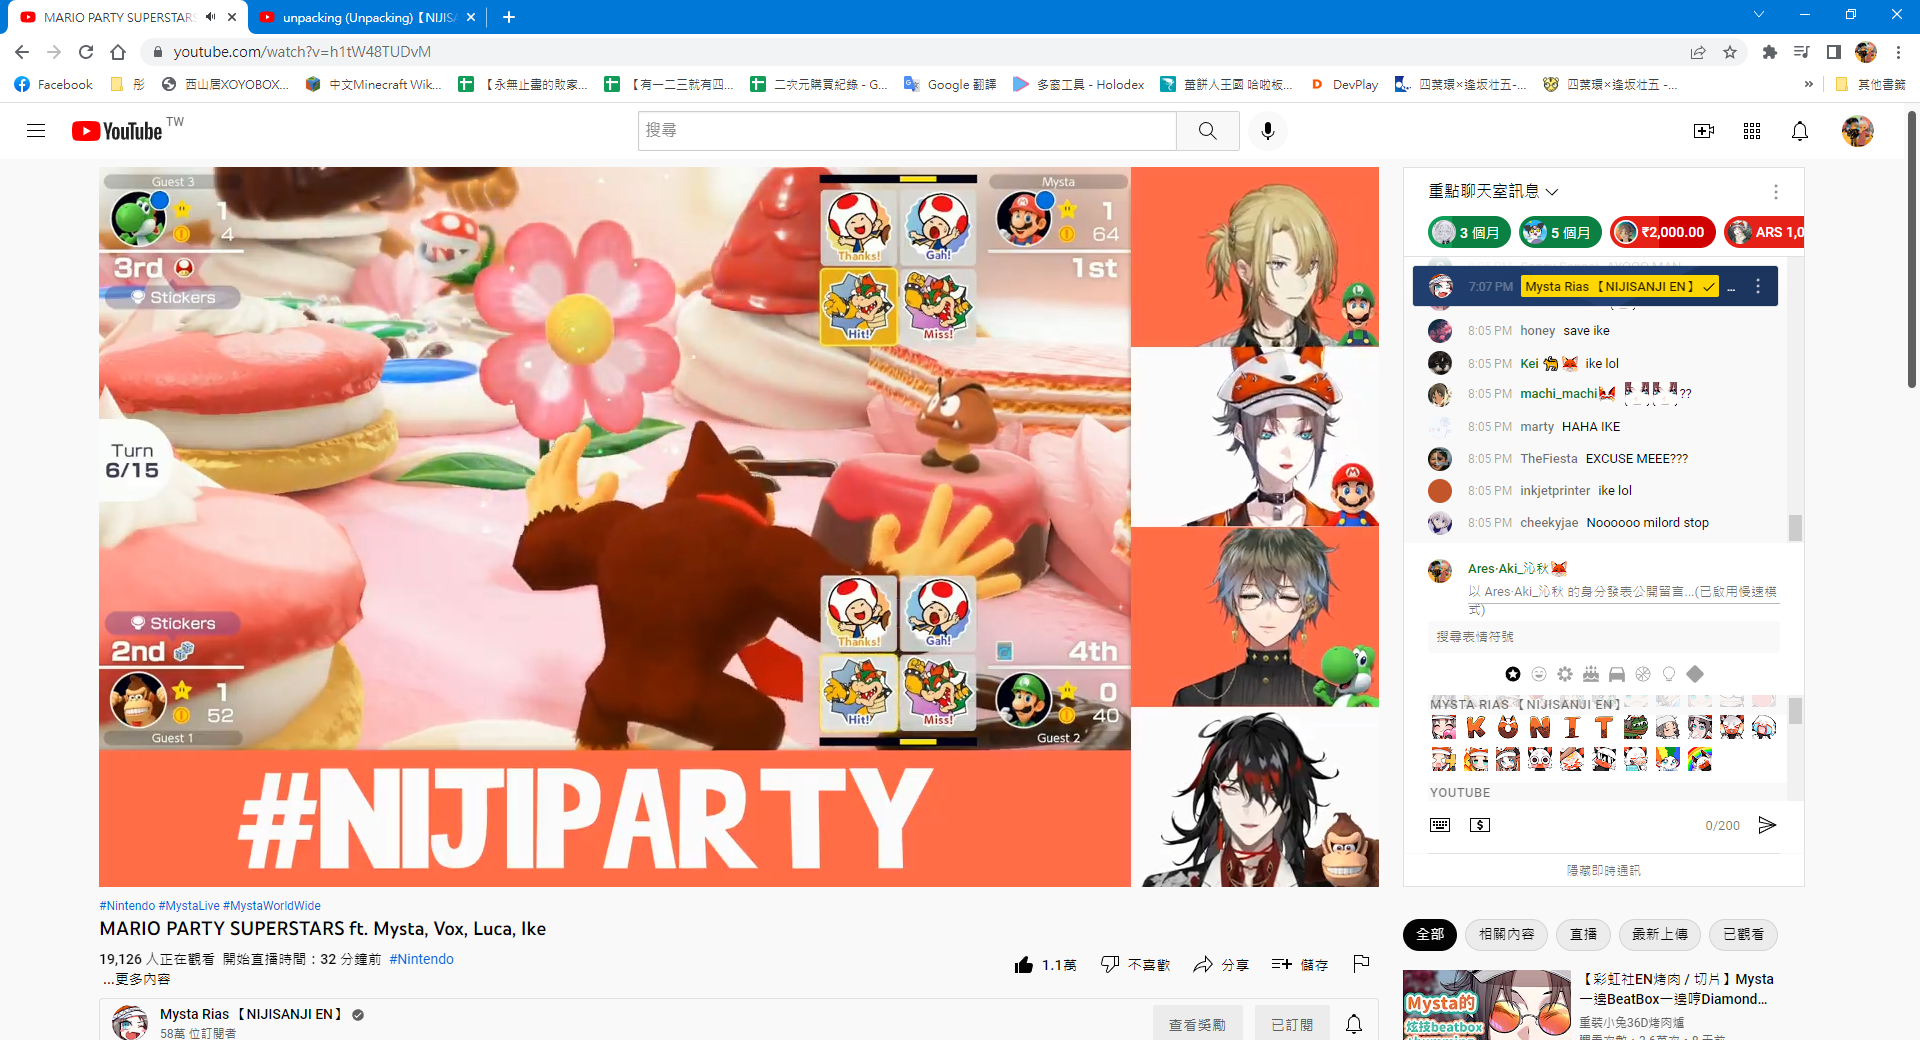Share the video (分享)

1220,964
